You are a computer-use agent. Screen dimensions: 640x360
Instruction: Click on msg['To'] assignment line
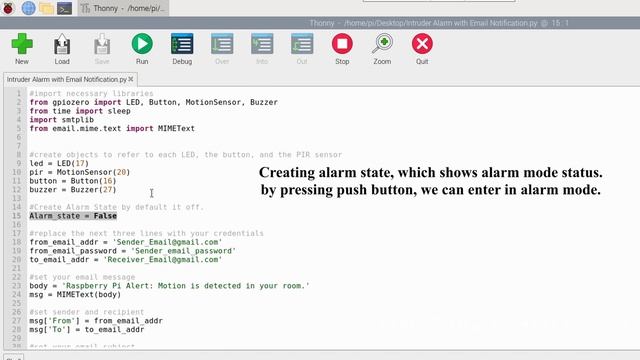(87, 330)
